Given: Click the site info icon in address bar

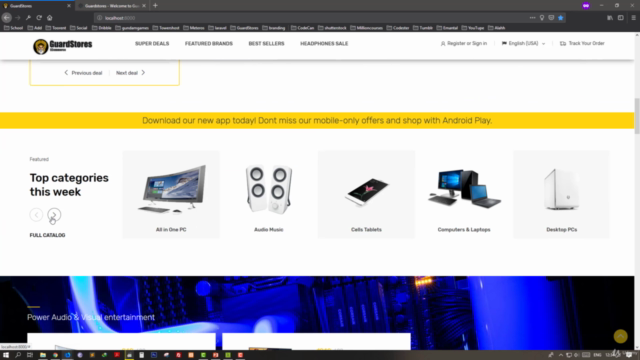Looking at the screenshot, I should (x=99, y=18).
